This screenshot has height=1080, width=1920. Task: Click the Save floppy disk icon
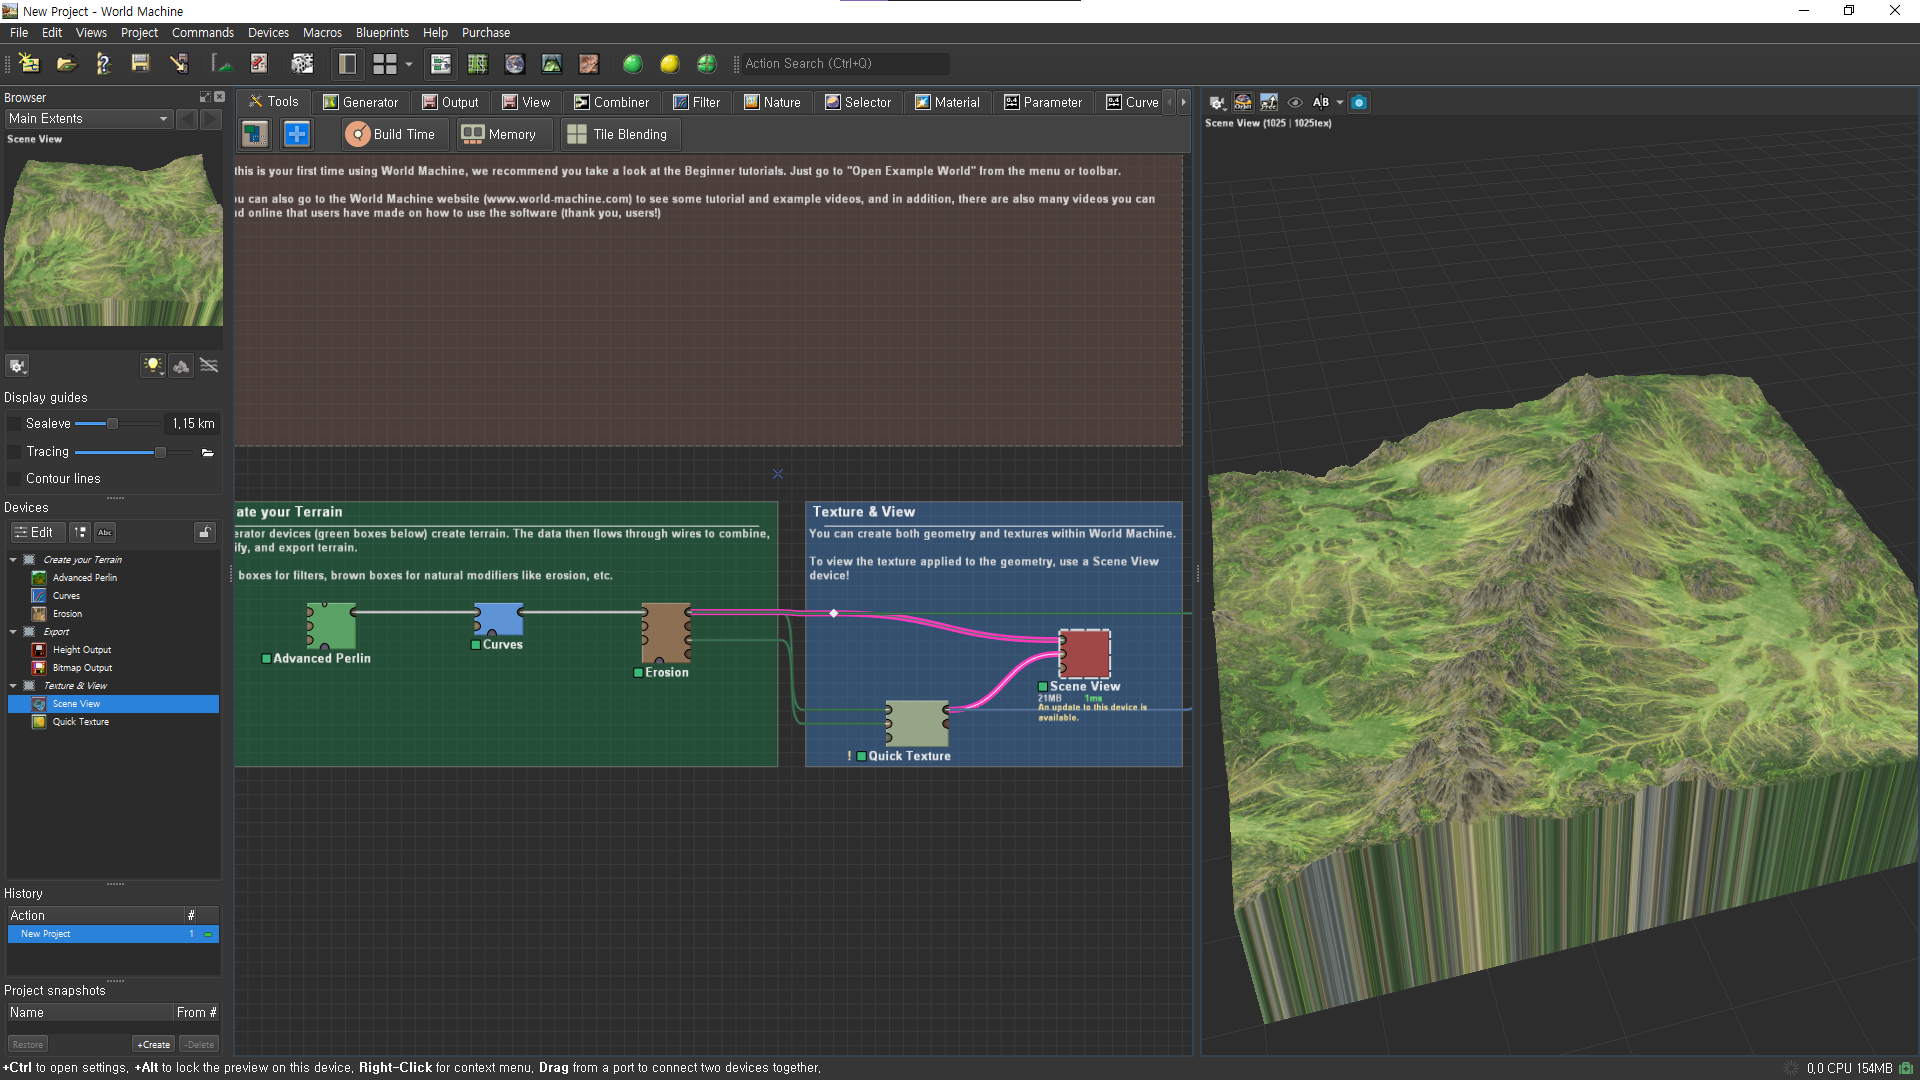(140, 64)
